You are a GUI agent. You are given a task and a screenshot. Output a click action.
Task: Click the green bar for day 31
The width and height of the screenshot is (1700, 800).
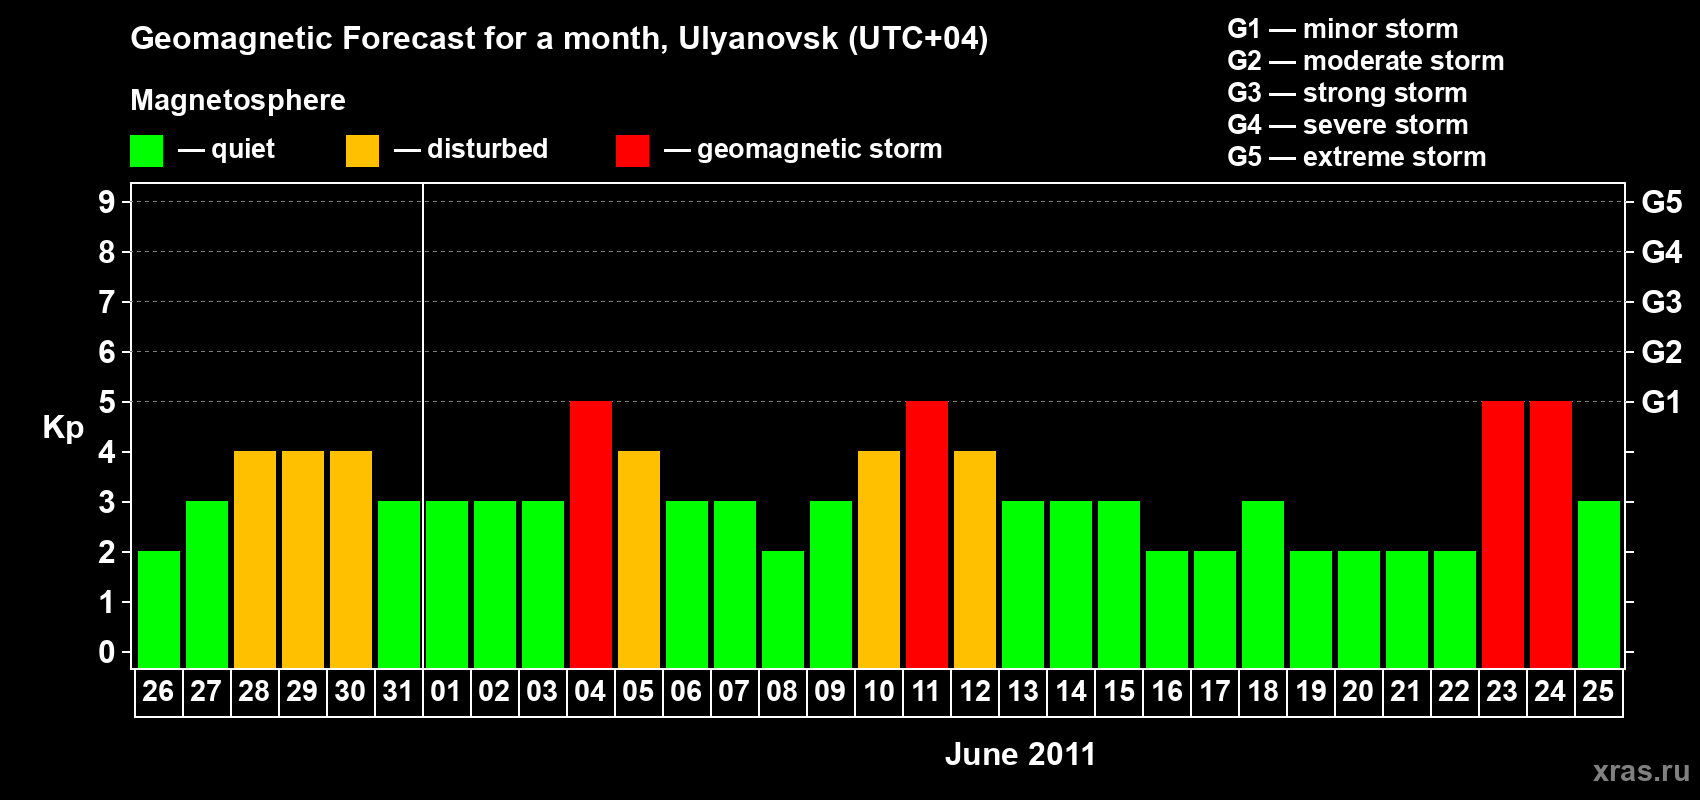399,585
